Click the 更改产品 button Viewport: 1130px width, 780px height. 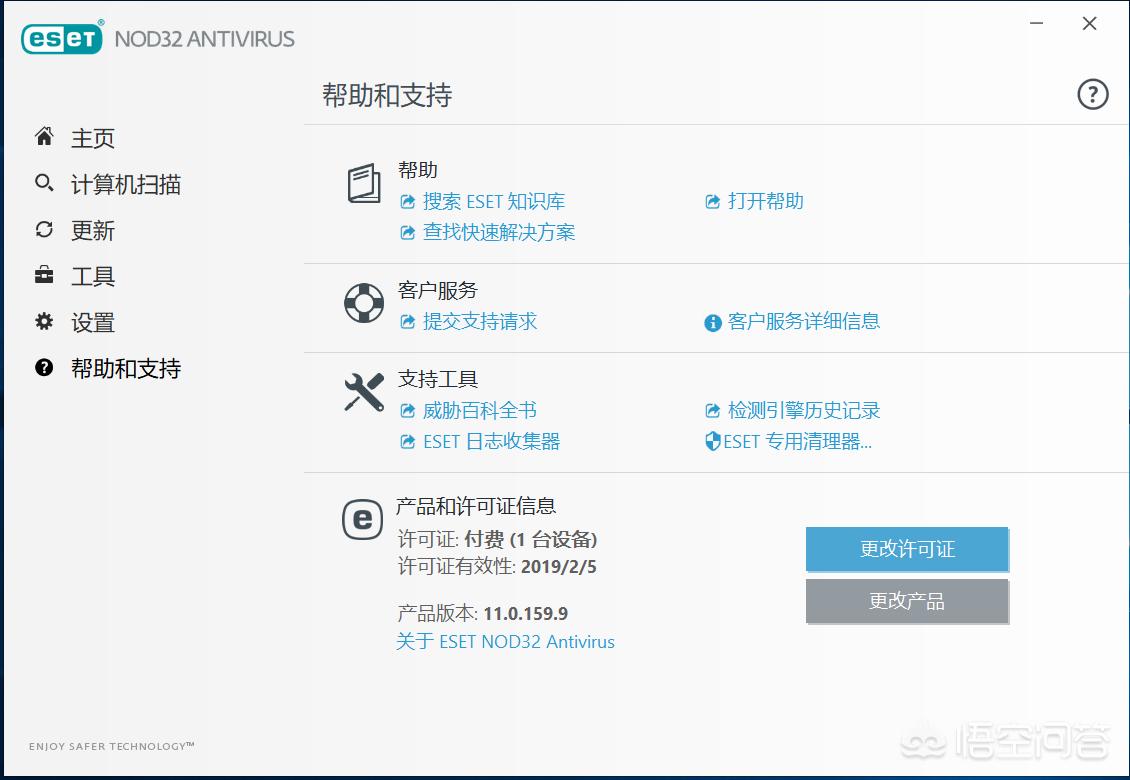907,600
